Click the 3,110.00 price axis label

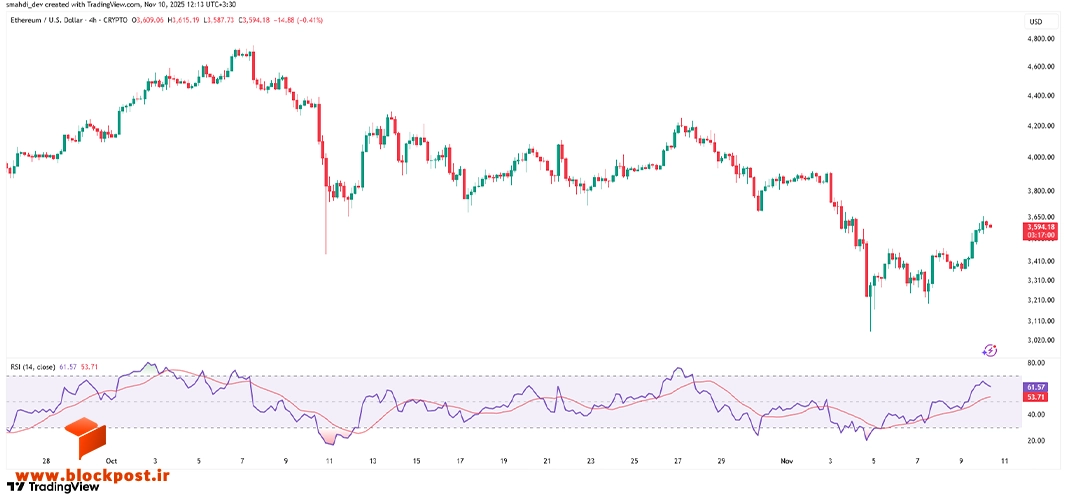pyautogui.click(x=1041, y=321)
